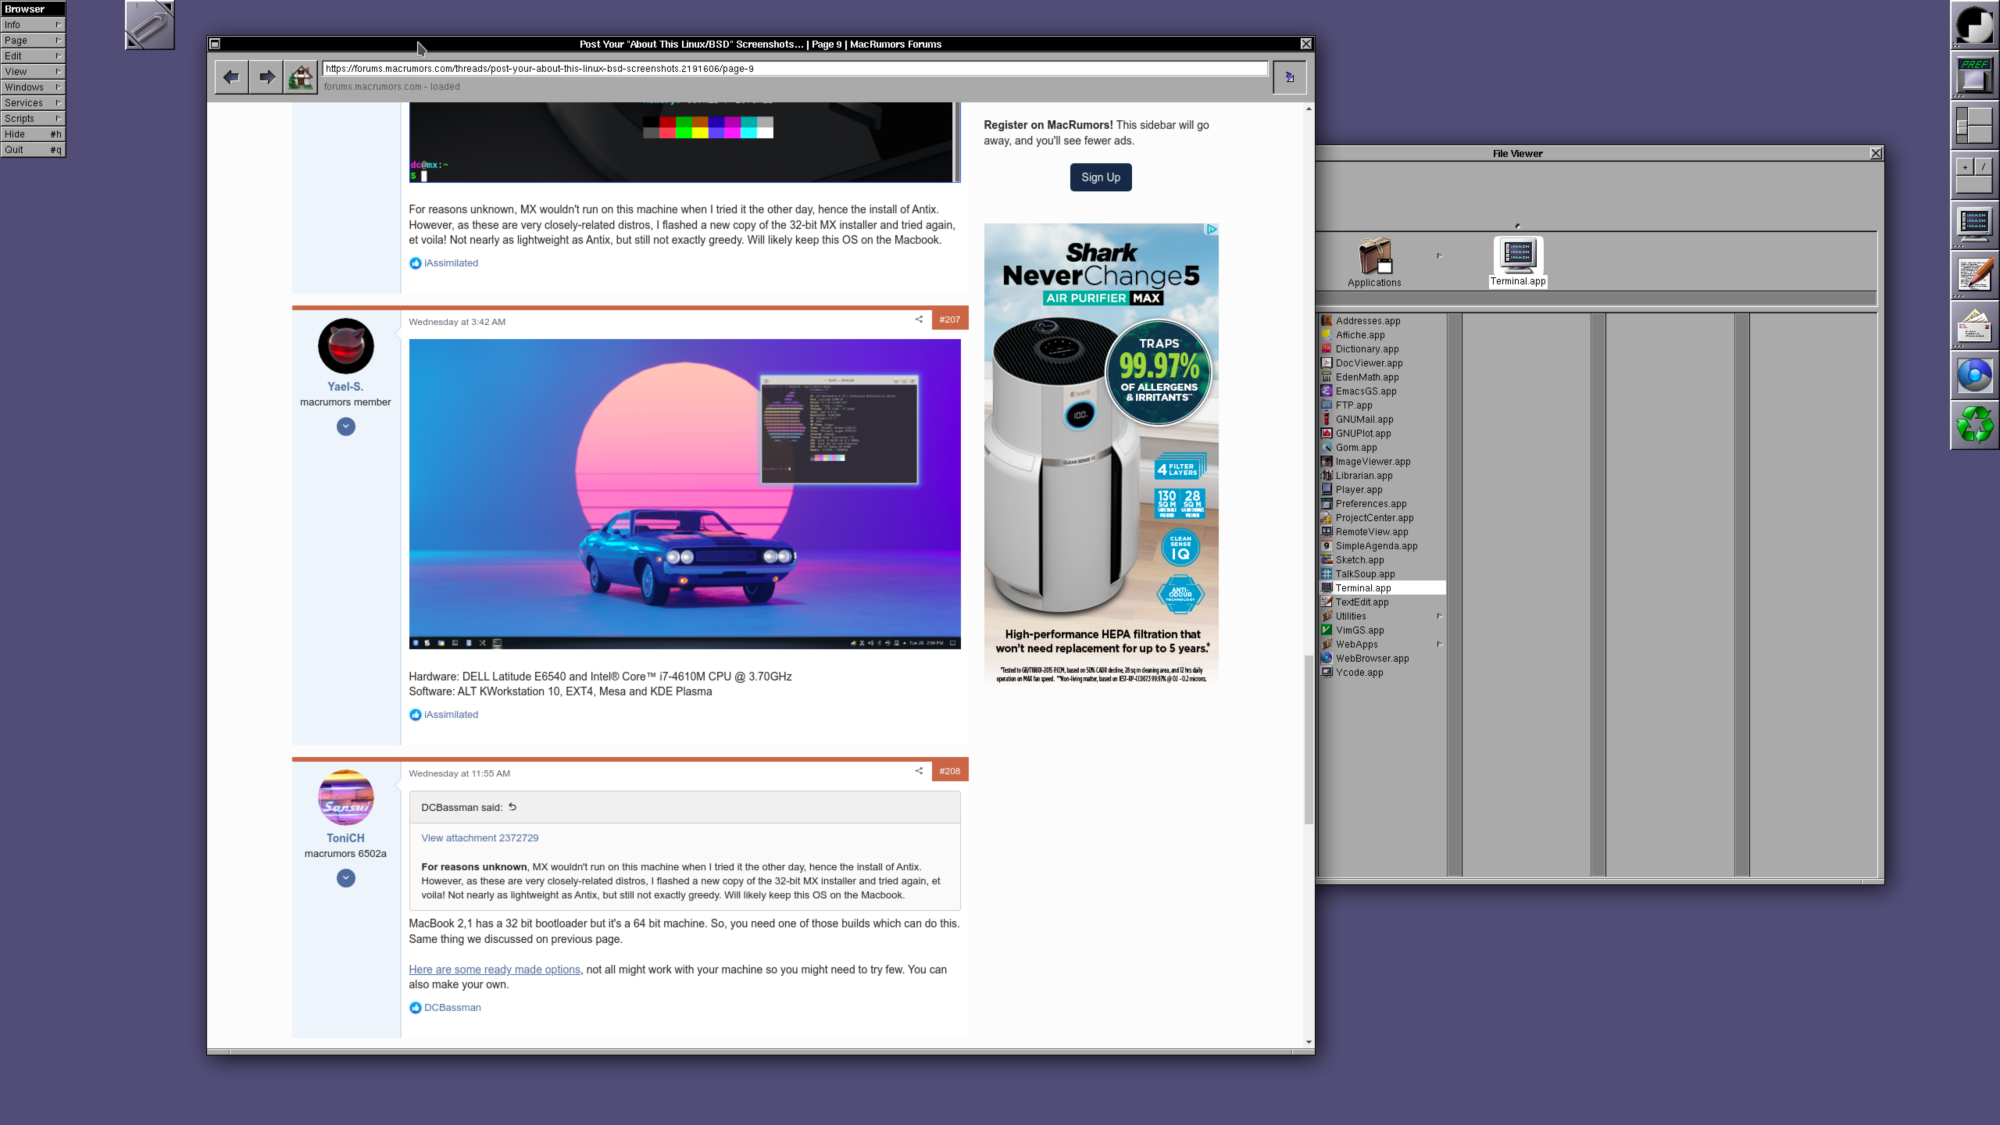The height and width of the screenshot is (1125, 2000).
Task: Click the recycler trash icon in dock
Action: (1974, 425)
